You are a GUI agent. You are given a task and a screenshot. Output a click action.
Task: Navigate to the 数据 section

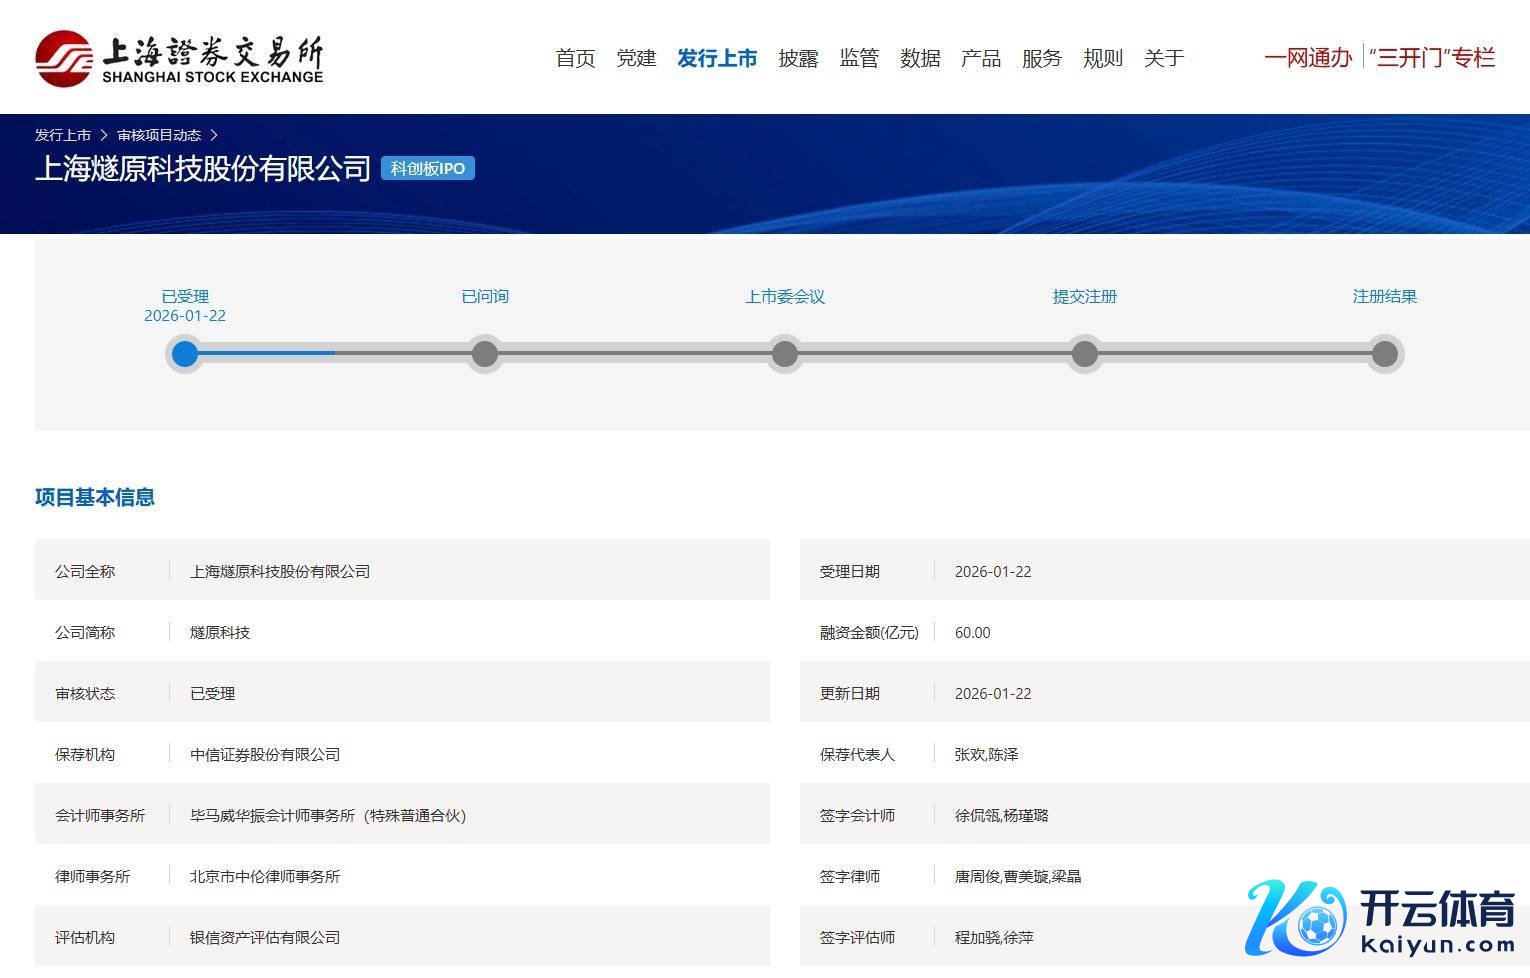(x=920, y=59)
